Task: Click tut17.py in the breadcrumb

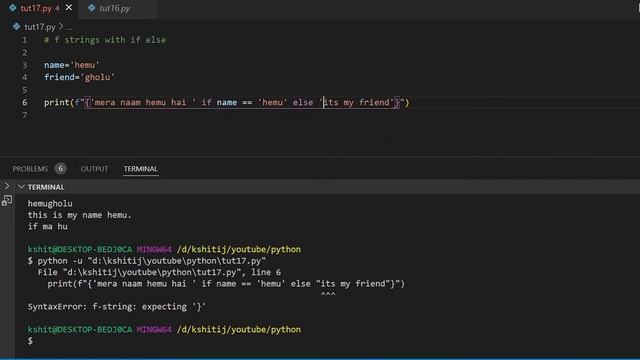Action: pyautogui.click(x=40, y=27)
